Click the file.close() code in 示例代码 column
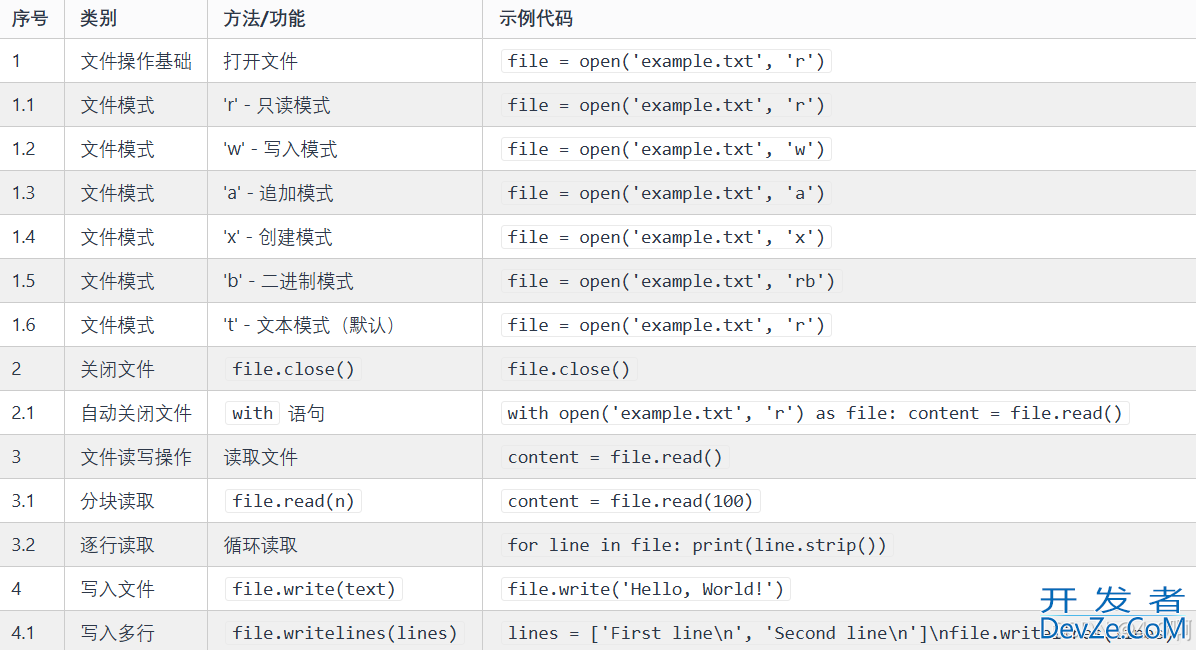This screenshot has width=1196, height=650. 569,369
